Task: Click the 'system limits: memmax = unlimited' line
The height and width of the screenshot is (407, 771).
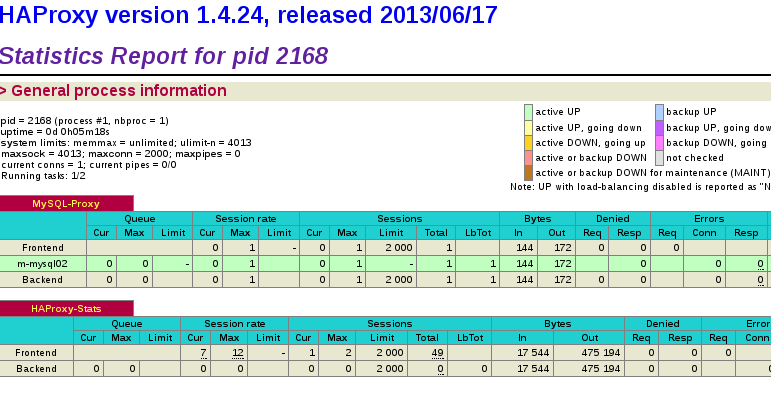Action: 126,143
